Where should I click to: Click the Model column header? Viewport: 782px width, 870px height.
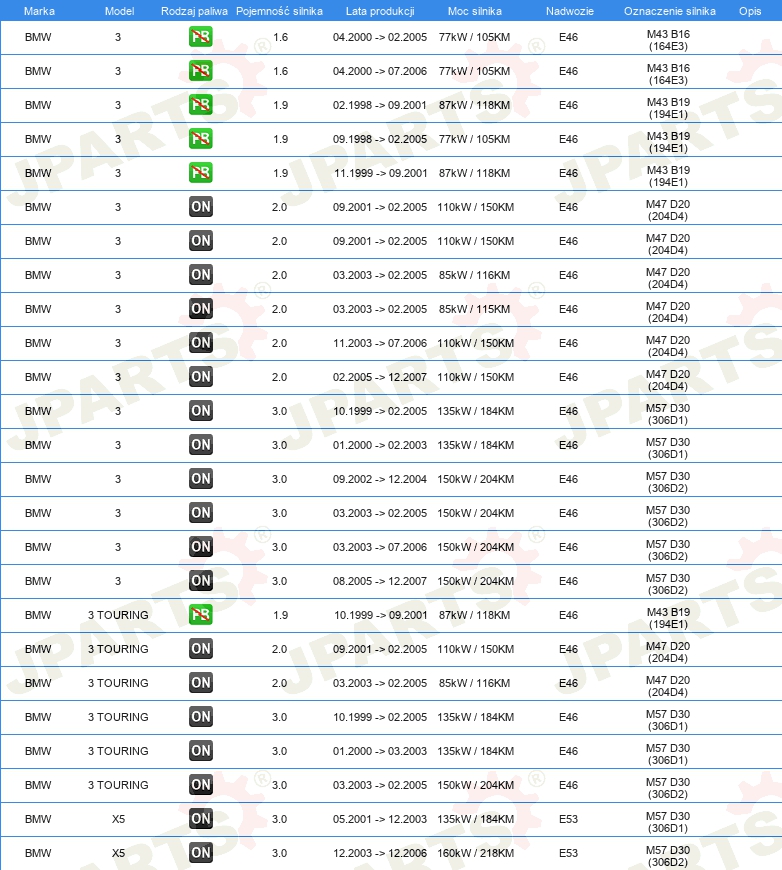click(x=119, y=11)
